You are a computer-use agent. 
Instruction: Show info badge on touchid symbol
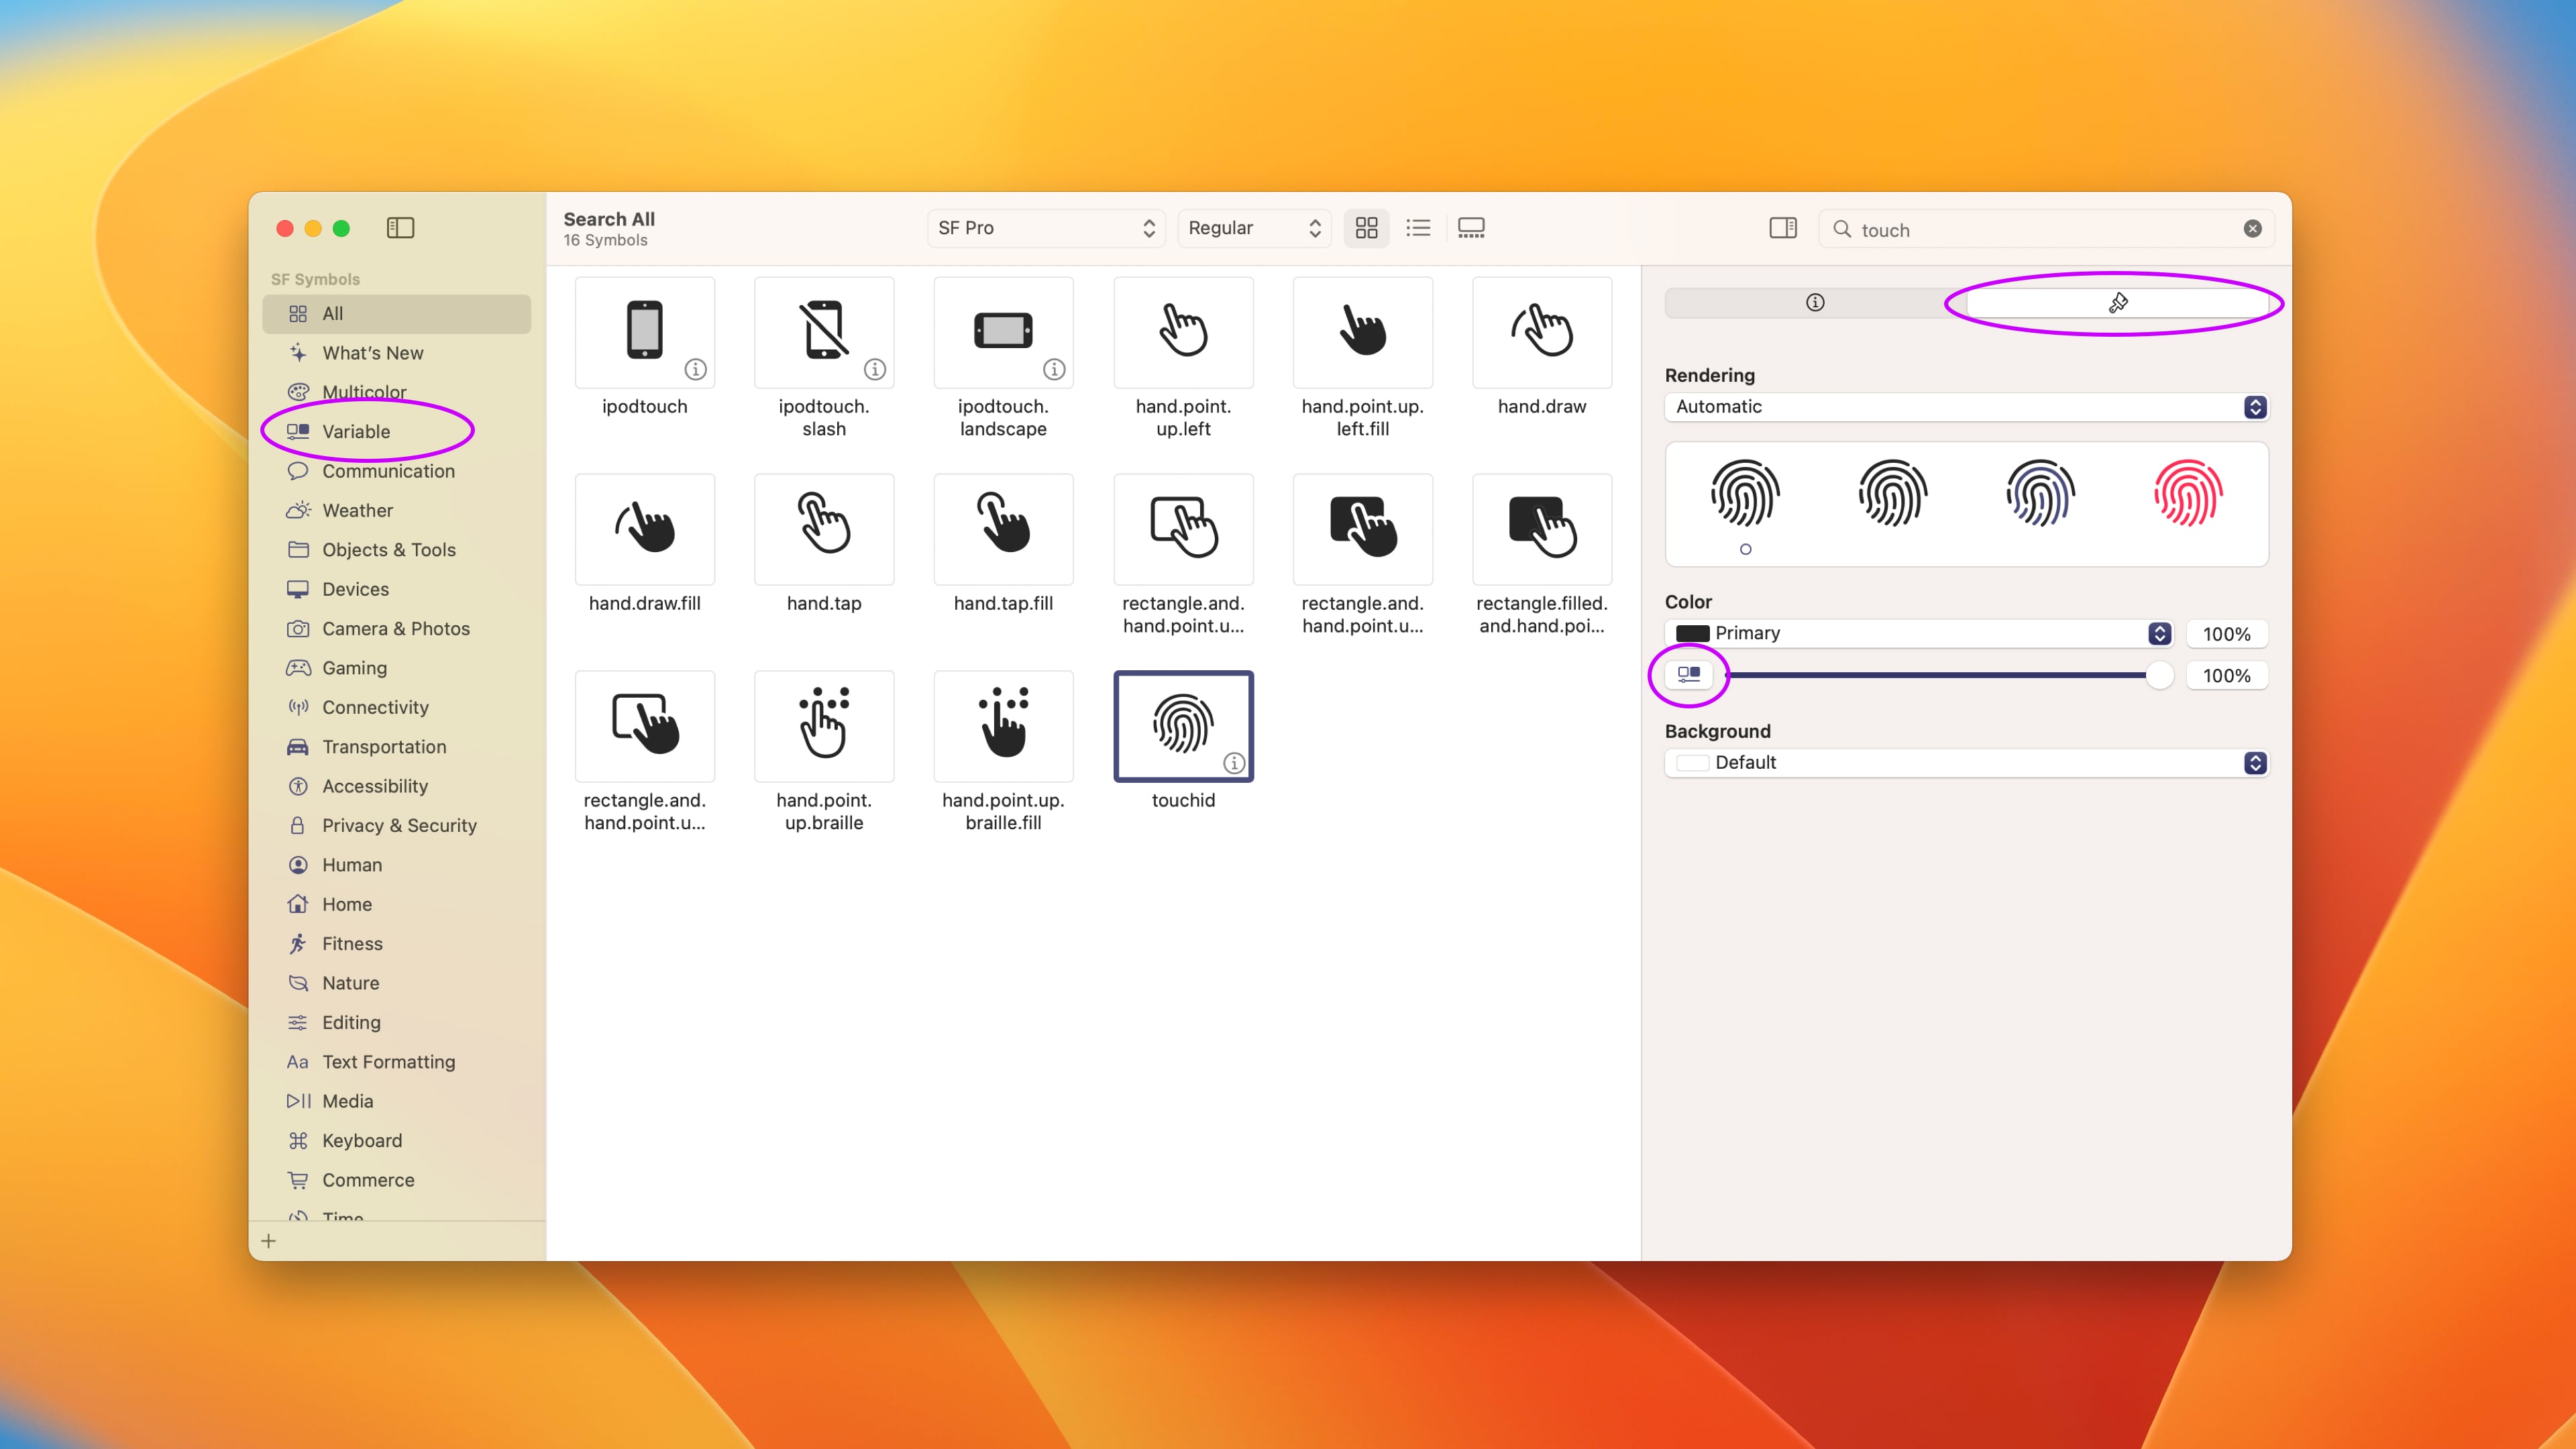click(x=1234, y=763)
